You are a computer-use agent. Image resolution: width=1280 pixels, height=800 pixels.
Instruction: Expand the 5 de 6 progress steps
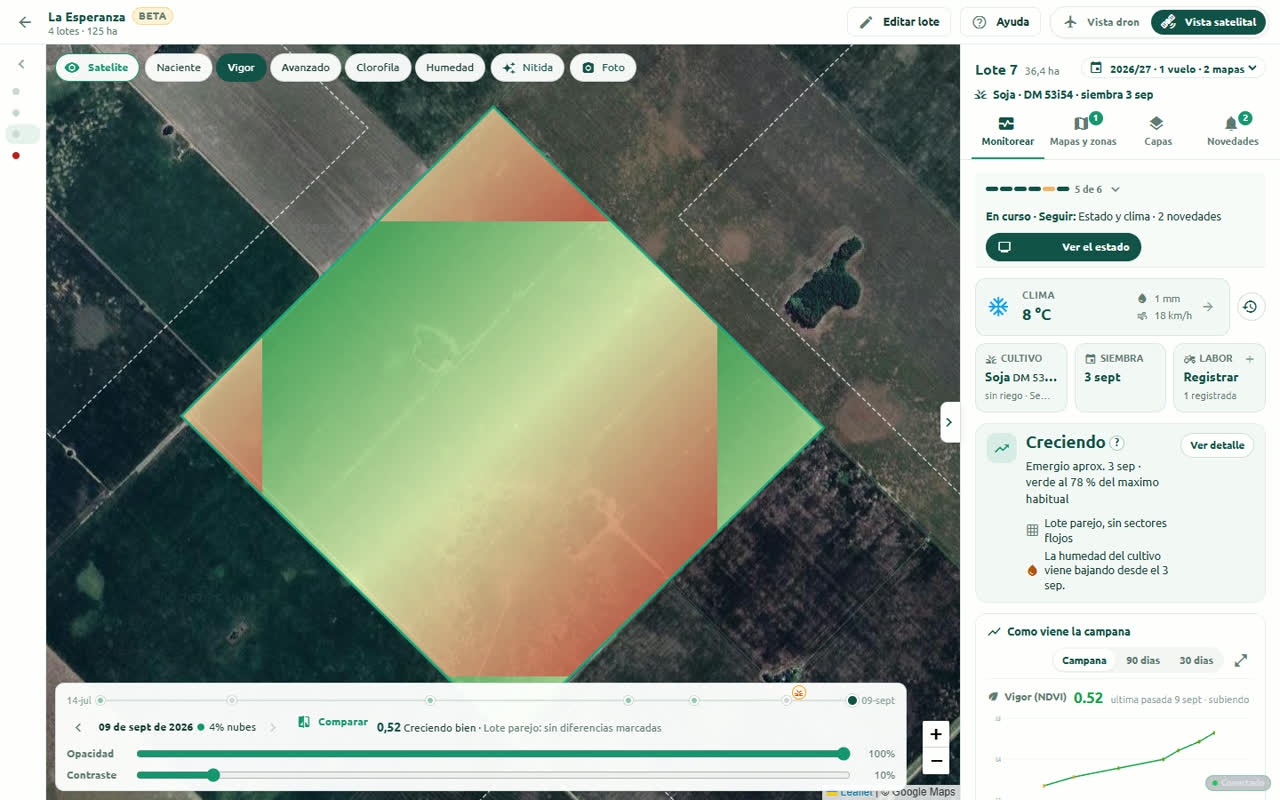click(x=1115, y=189)
